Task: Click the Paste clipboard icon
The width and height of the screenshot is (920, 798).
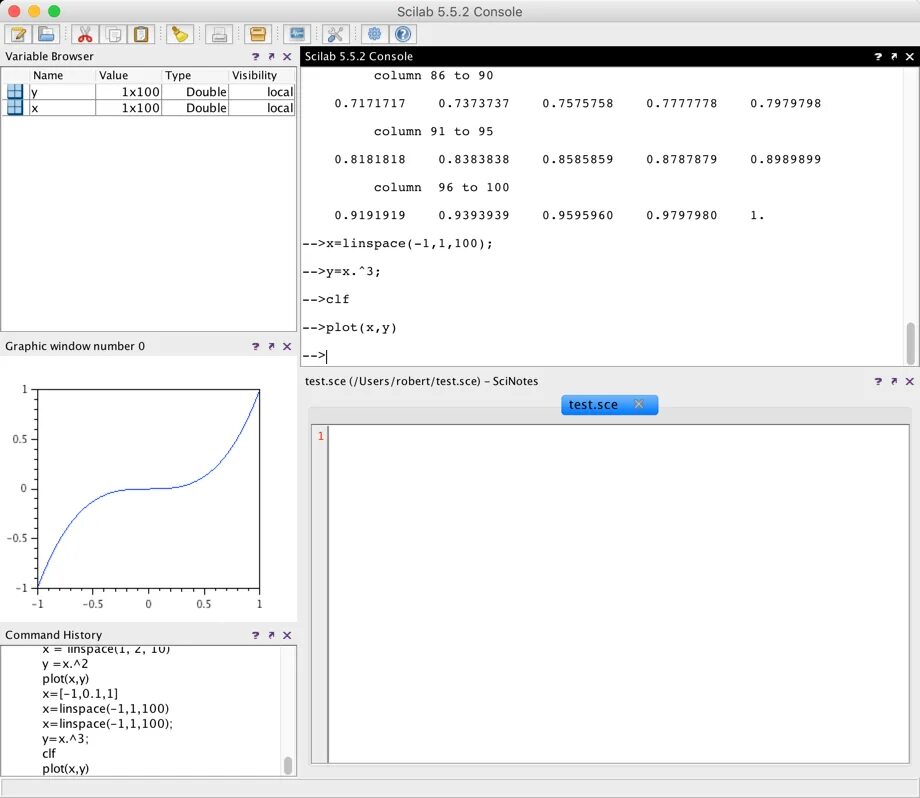Action: pyautogui.click(x=141, y=34)
